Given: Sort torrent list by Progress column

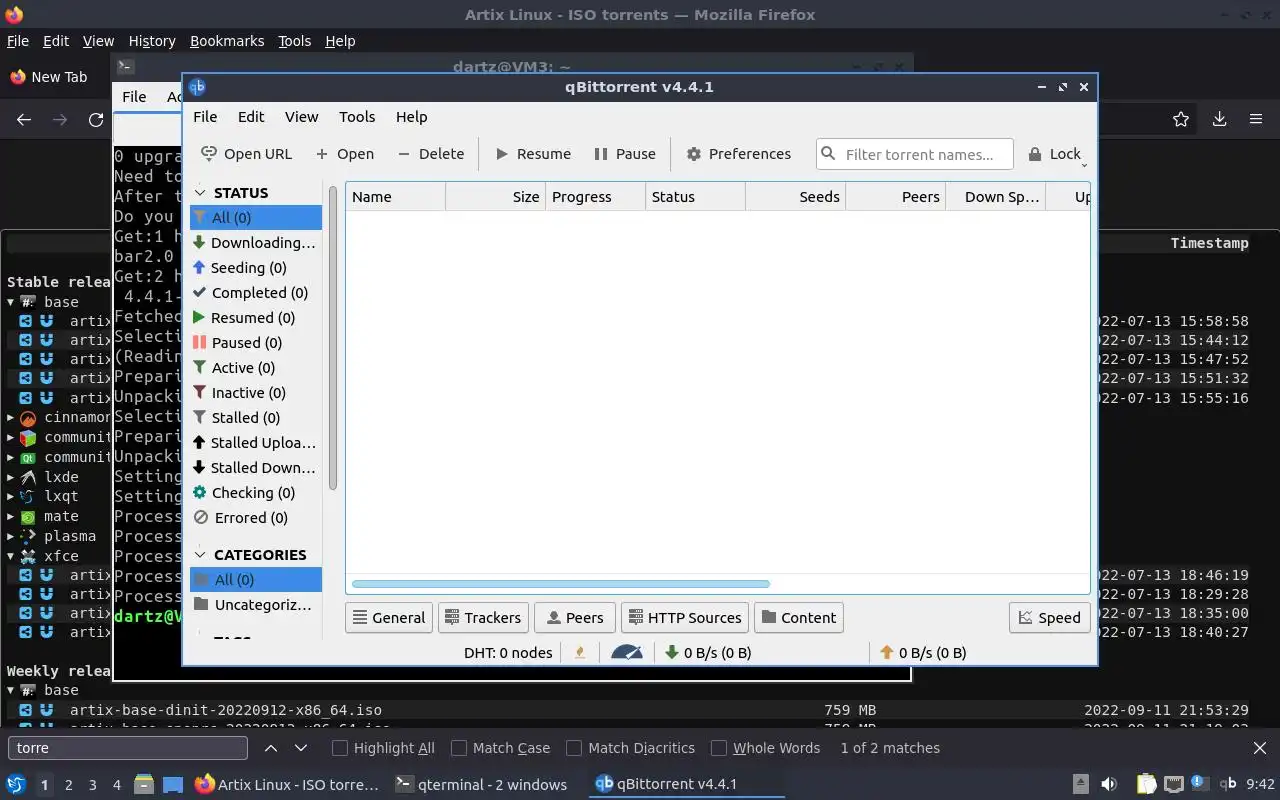Looking at the screenshot, I should click(x=595, y=197).
